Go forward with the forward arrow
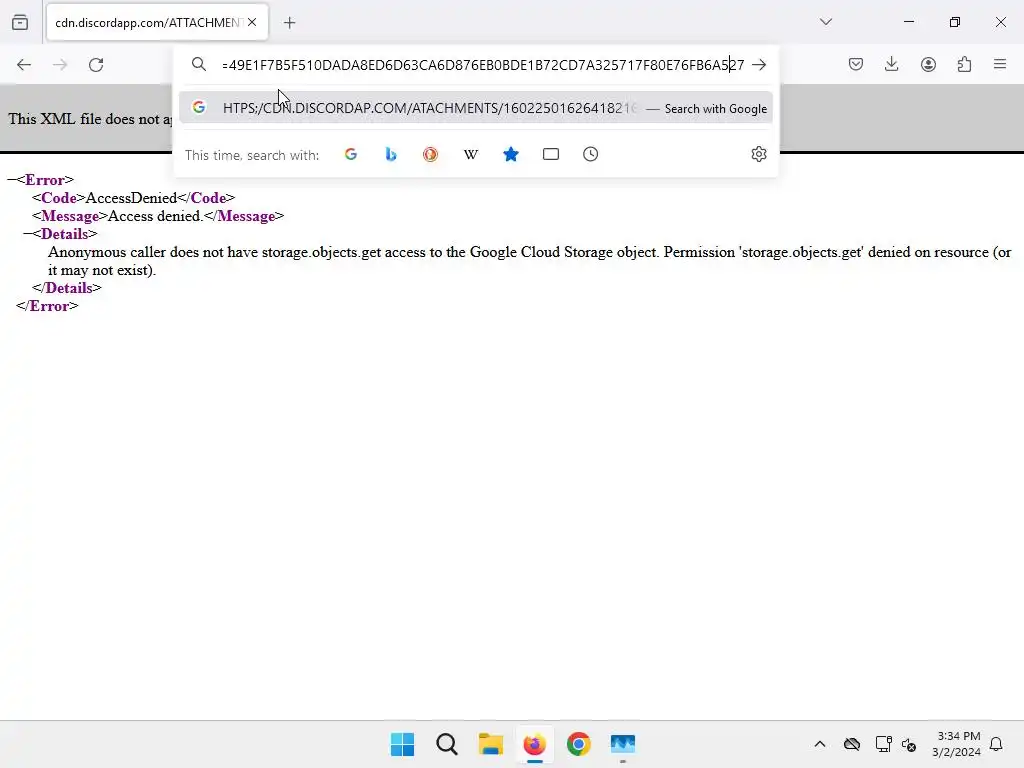 coord(60,65)
